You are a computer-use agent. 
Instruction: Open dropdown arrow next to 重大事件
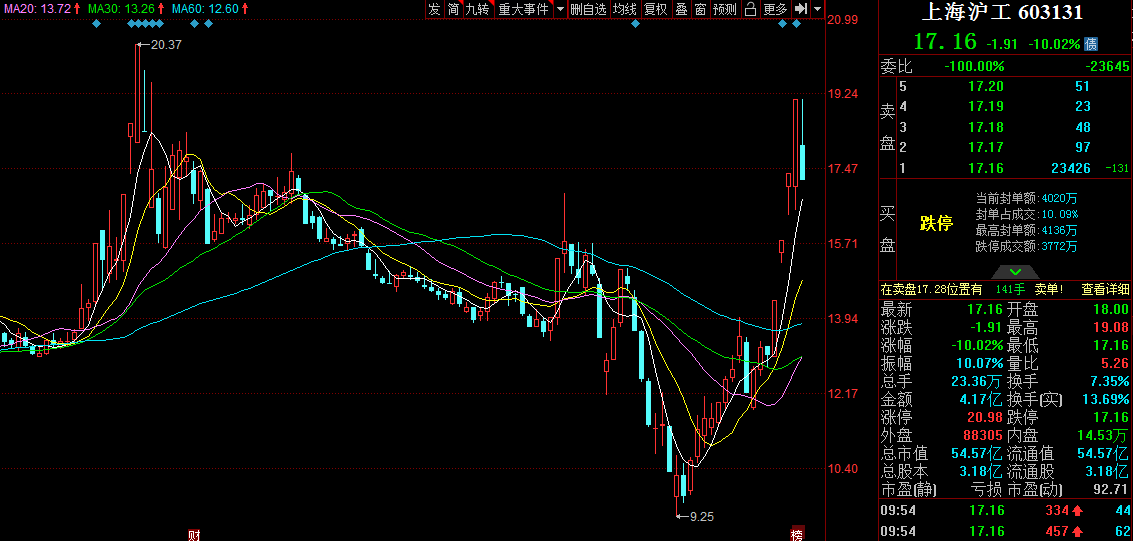tap(560, 9)
